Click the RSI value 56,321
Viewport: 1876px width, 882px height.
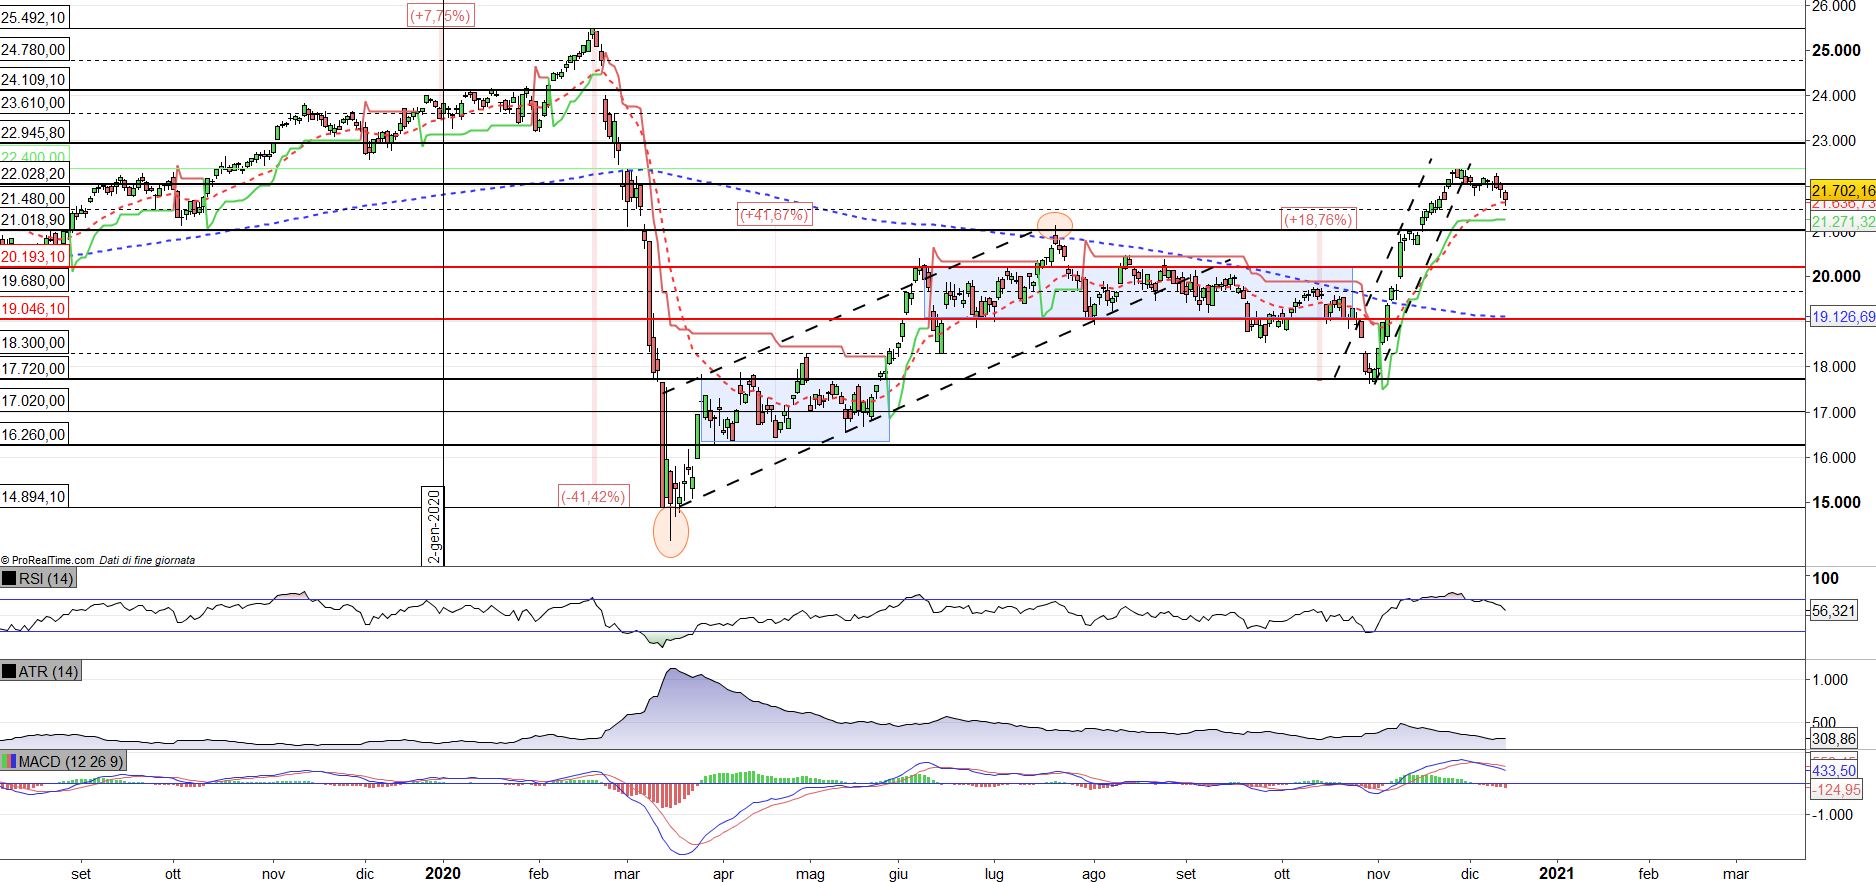1834,610
